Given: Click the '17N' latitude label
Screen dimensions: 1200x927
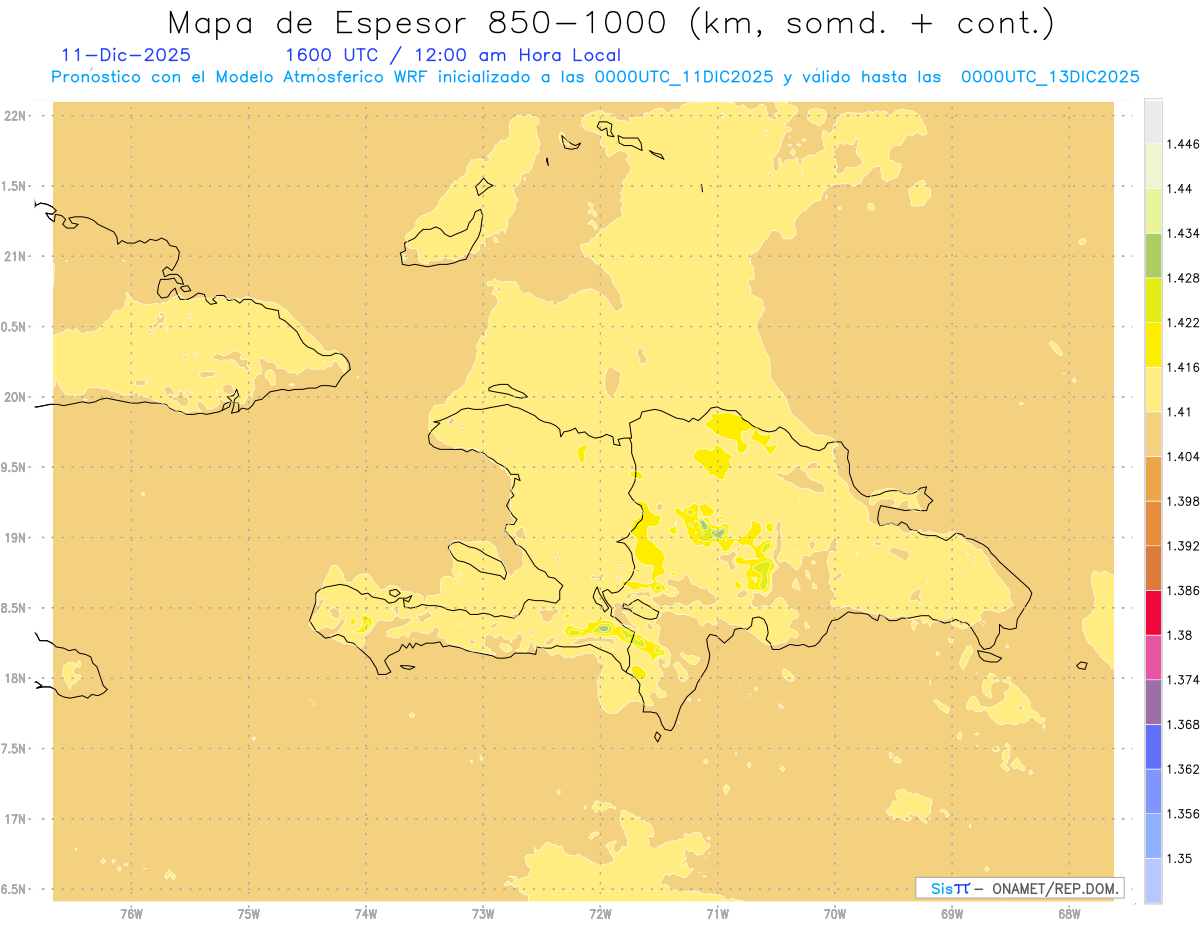Looking at the screenshot, I should coord(17,819).
